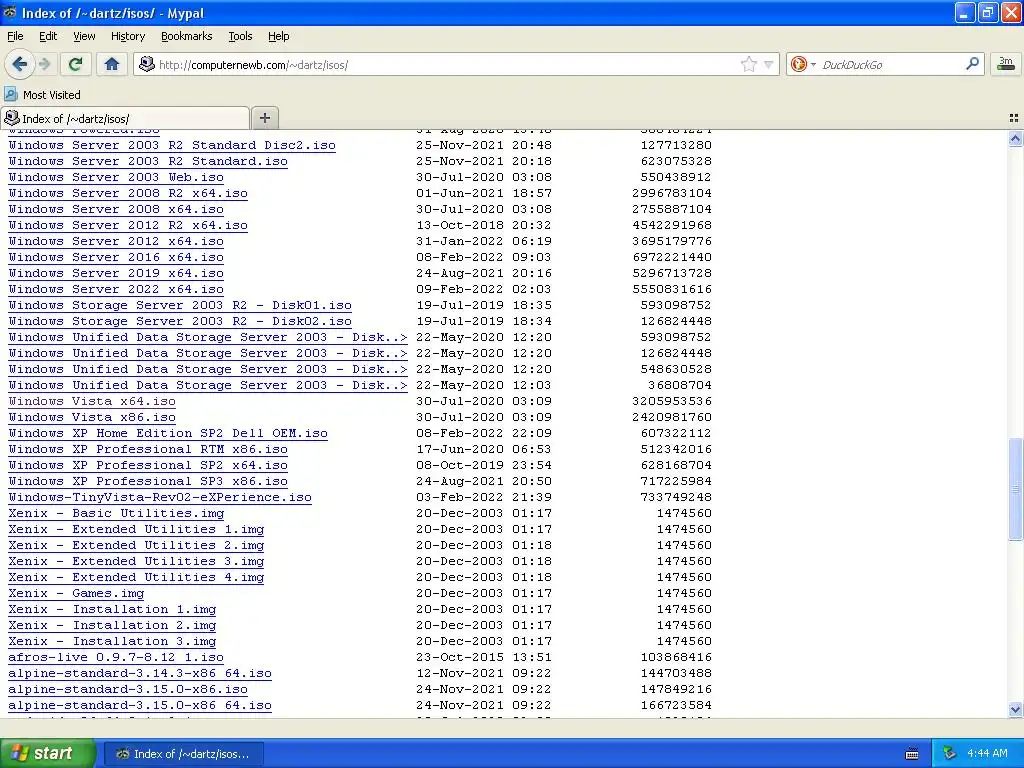Open the DuckDuckGo search engine selector

click(x=803, y=64)
